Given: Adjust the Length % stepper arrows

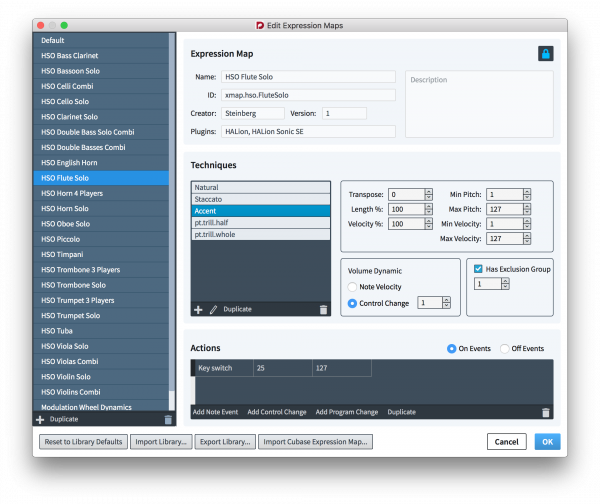Looking at the screenshot, I should tap(429, 209).
